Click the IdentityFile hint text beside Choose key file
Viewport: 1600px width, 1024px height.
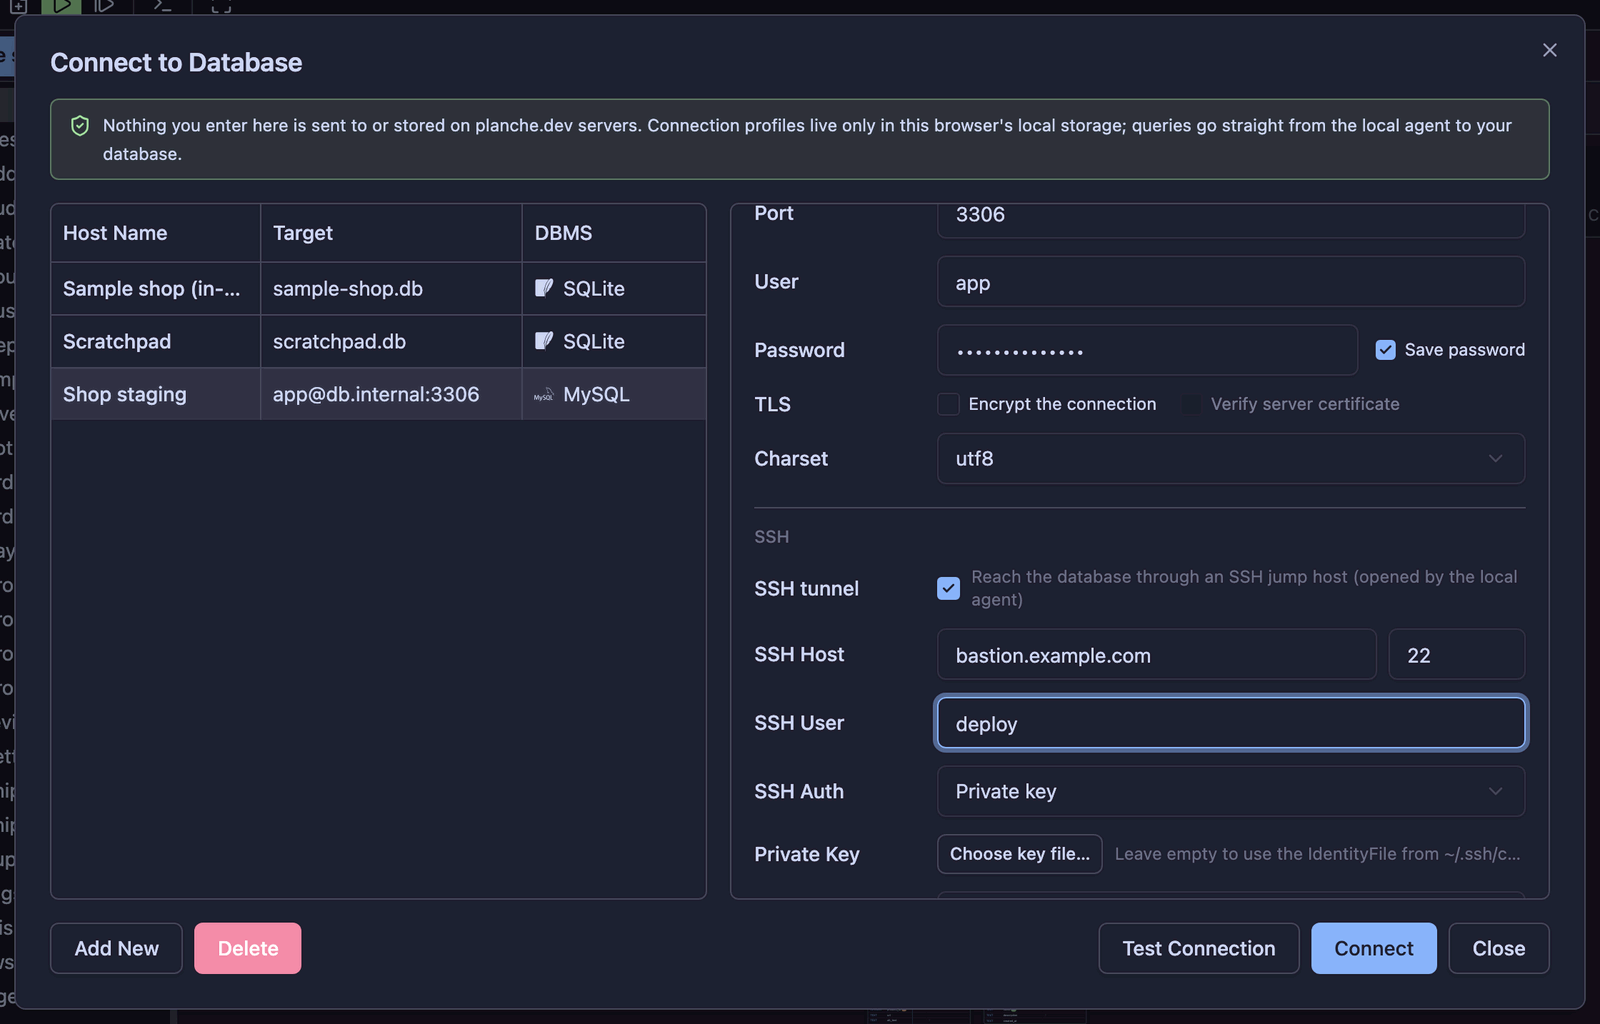click(x=1318, y=854)
